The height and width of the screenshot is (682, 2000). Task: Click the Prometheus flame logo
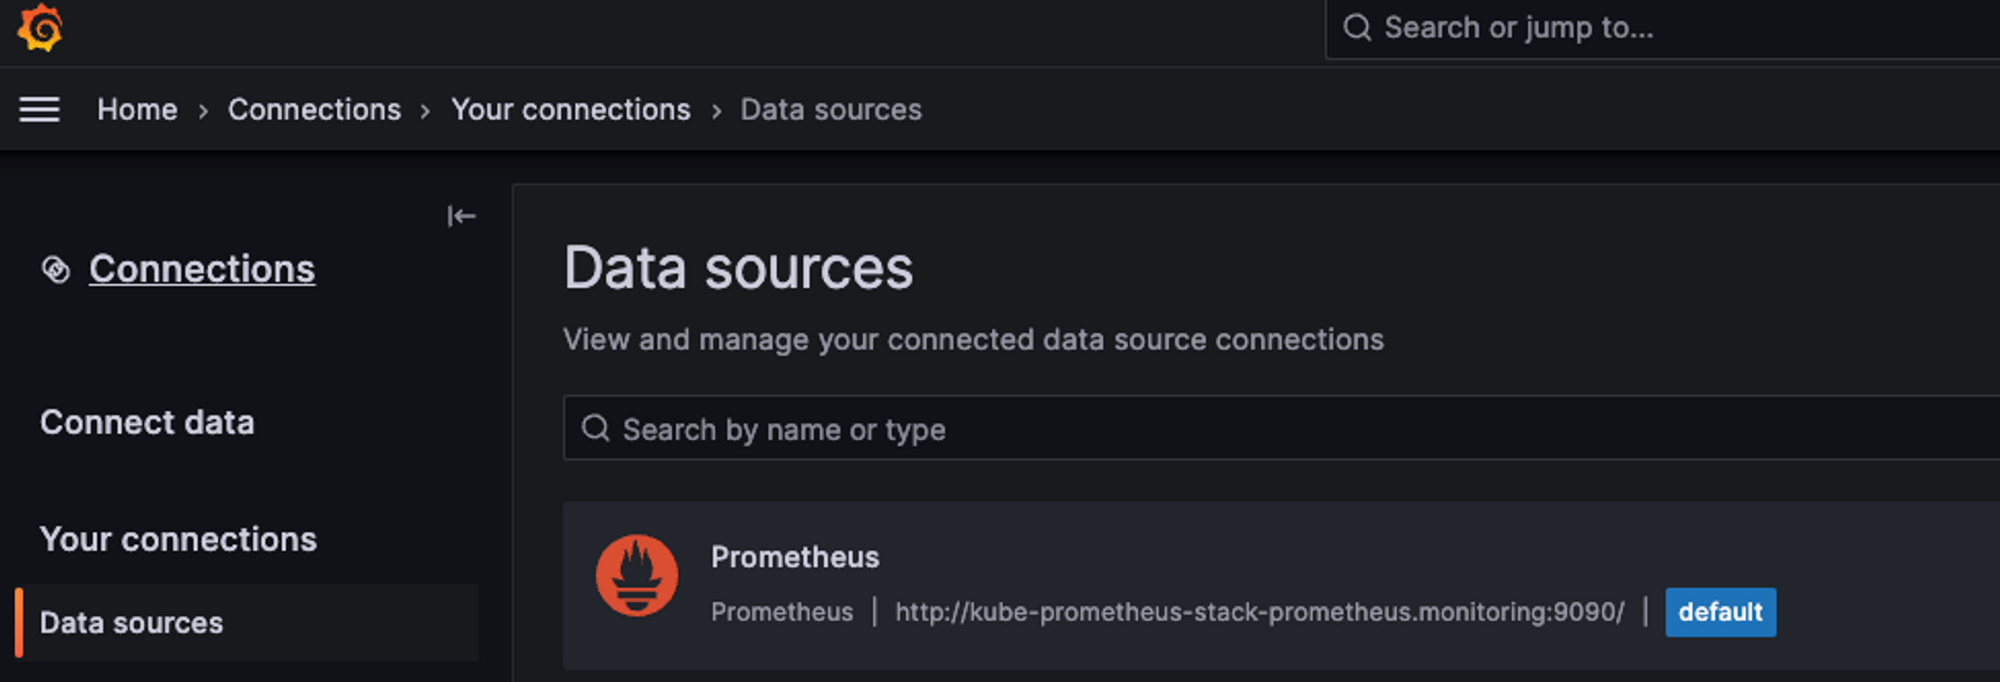point(637,575)
